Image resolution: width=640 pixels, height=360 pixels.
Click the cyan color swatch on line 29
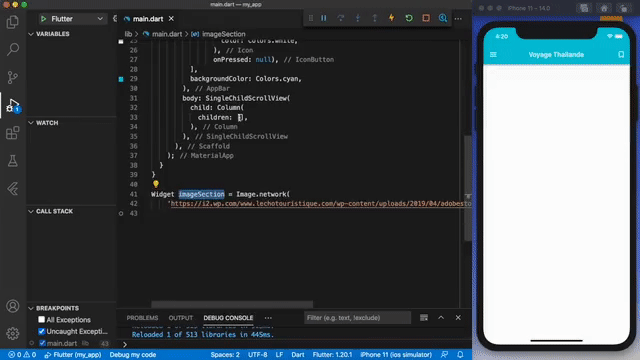click(x=121, y=79)
